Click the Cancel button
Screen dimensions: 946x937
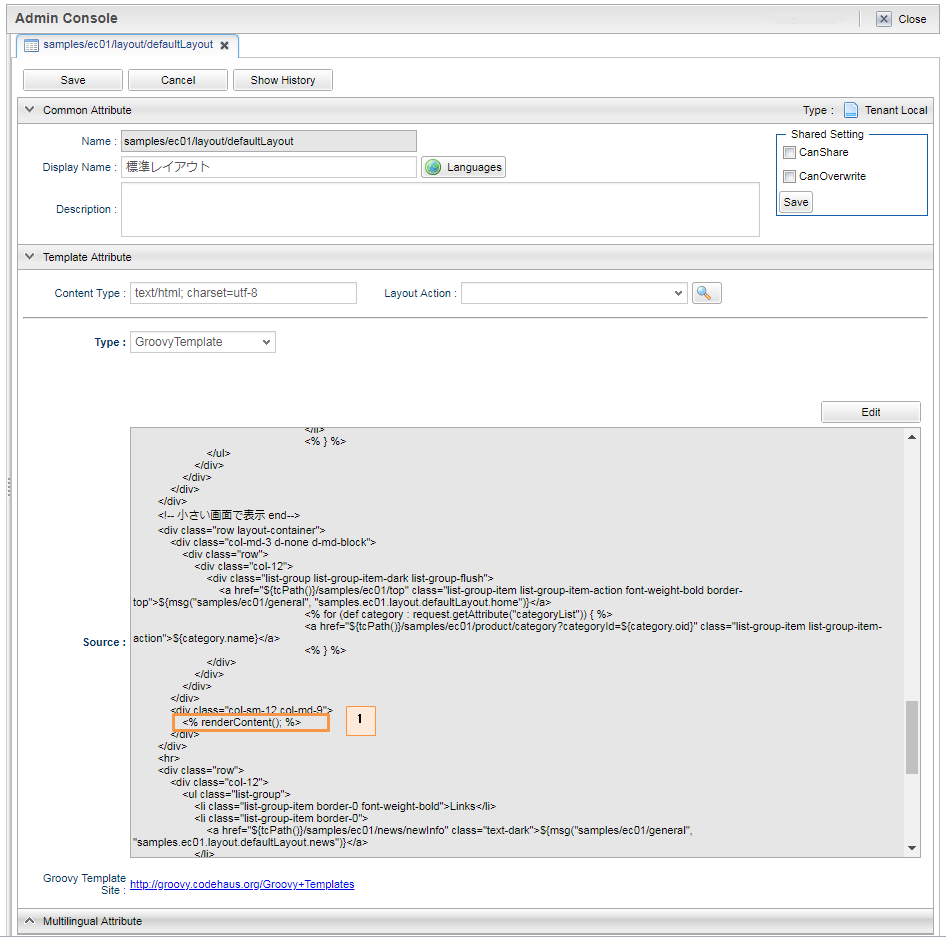point(178,80)
